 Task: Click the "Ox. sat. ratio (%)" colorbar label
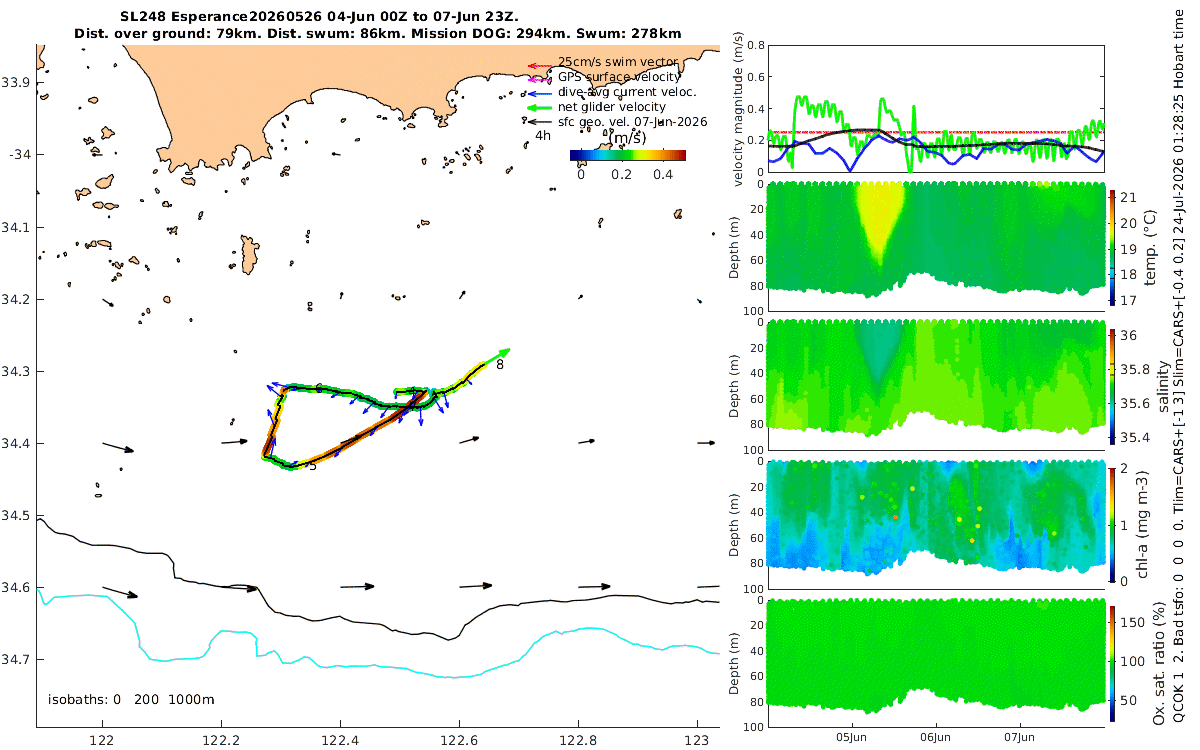[1160, 664]
